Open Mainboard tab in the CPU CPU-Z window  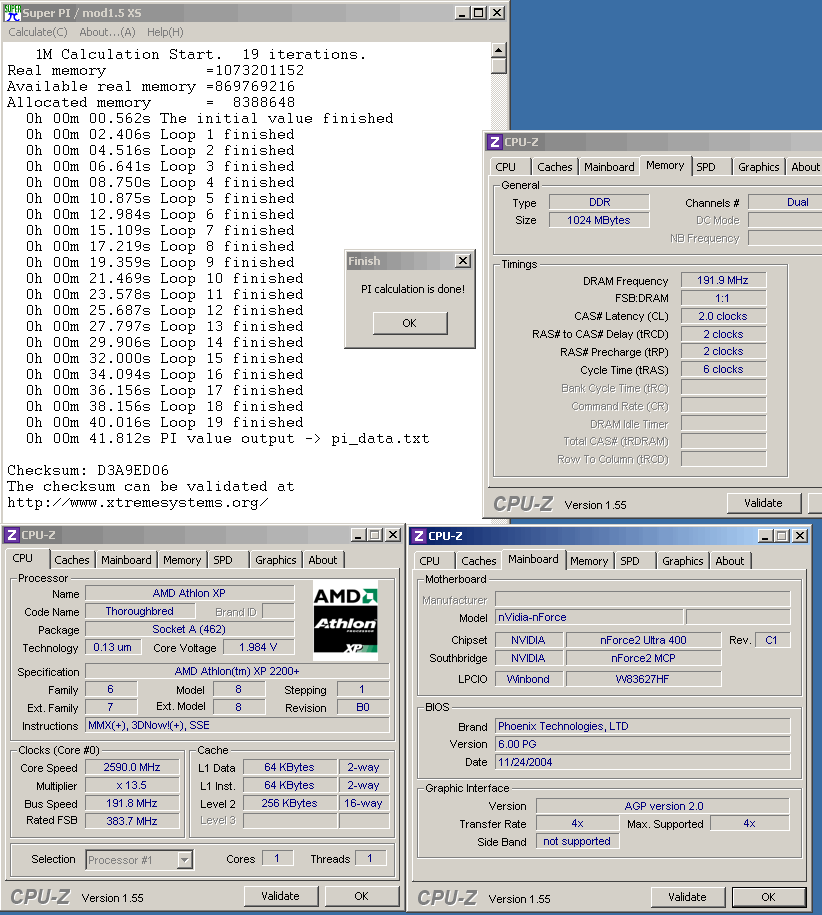point(126,560)
